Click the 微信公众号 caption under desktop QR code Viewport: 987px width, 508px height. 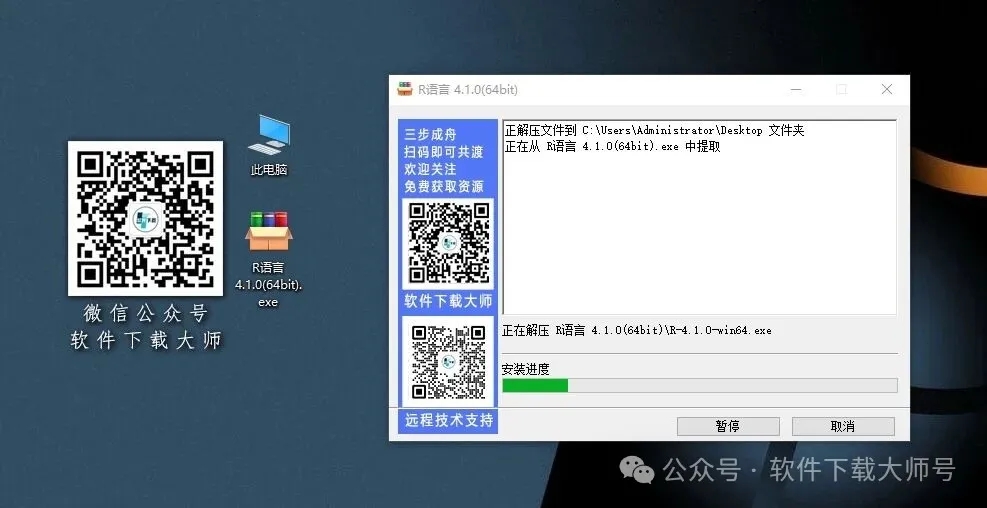145,313
